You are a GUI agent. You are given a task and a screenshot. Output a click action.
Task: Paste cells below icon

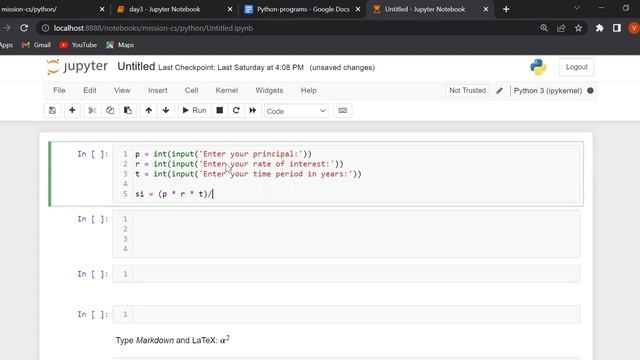coord(128,111)
